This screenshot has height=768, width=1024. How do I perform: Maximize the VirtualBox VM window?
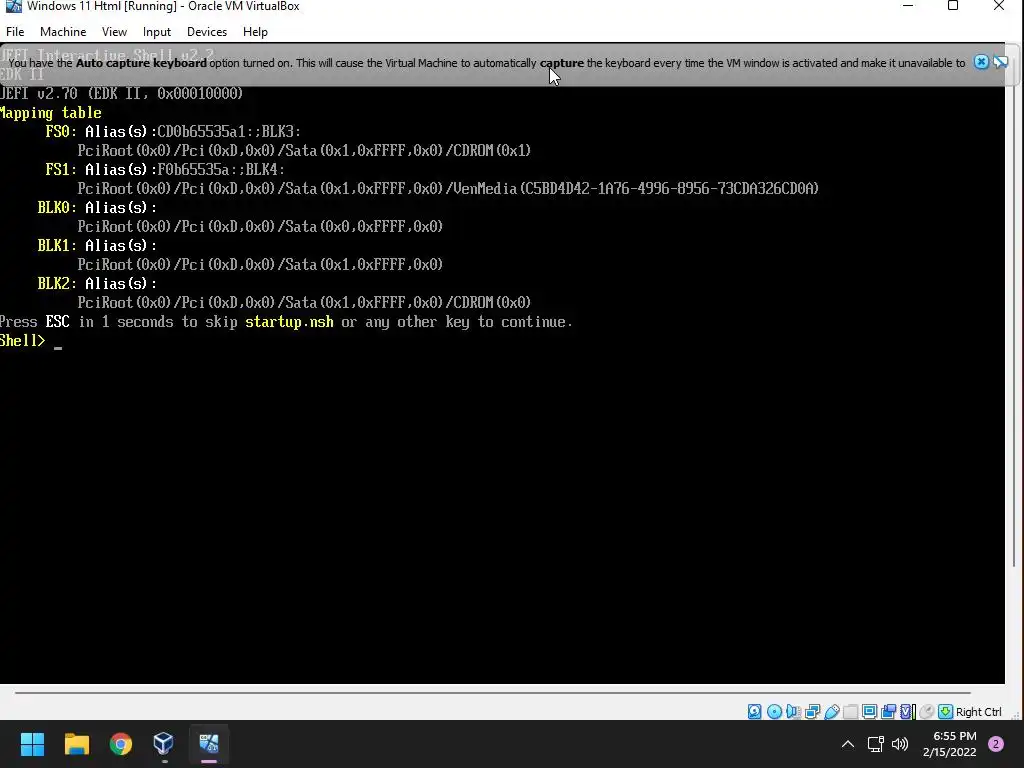pos(953,7)
